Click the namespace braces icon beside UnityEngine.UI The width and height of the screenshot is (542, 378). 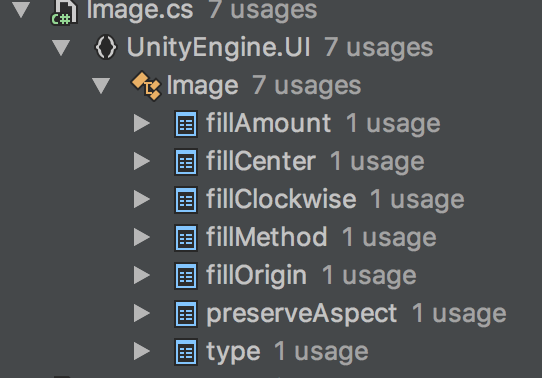106,47
